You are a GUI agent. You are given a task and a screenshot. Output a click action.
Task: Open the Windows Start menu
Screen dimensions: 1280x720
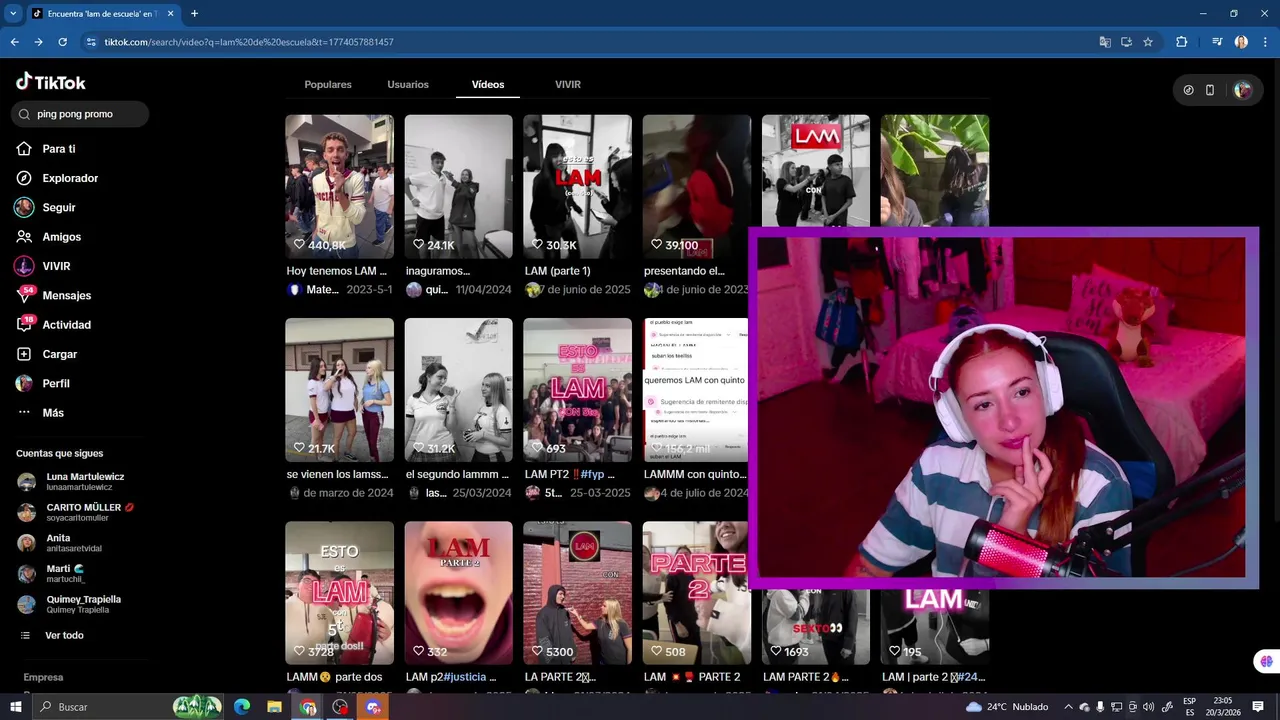point(15,707)
